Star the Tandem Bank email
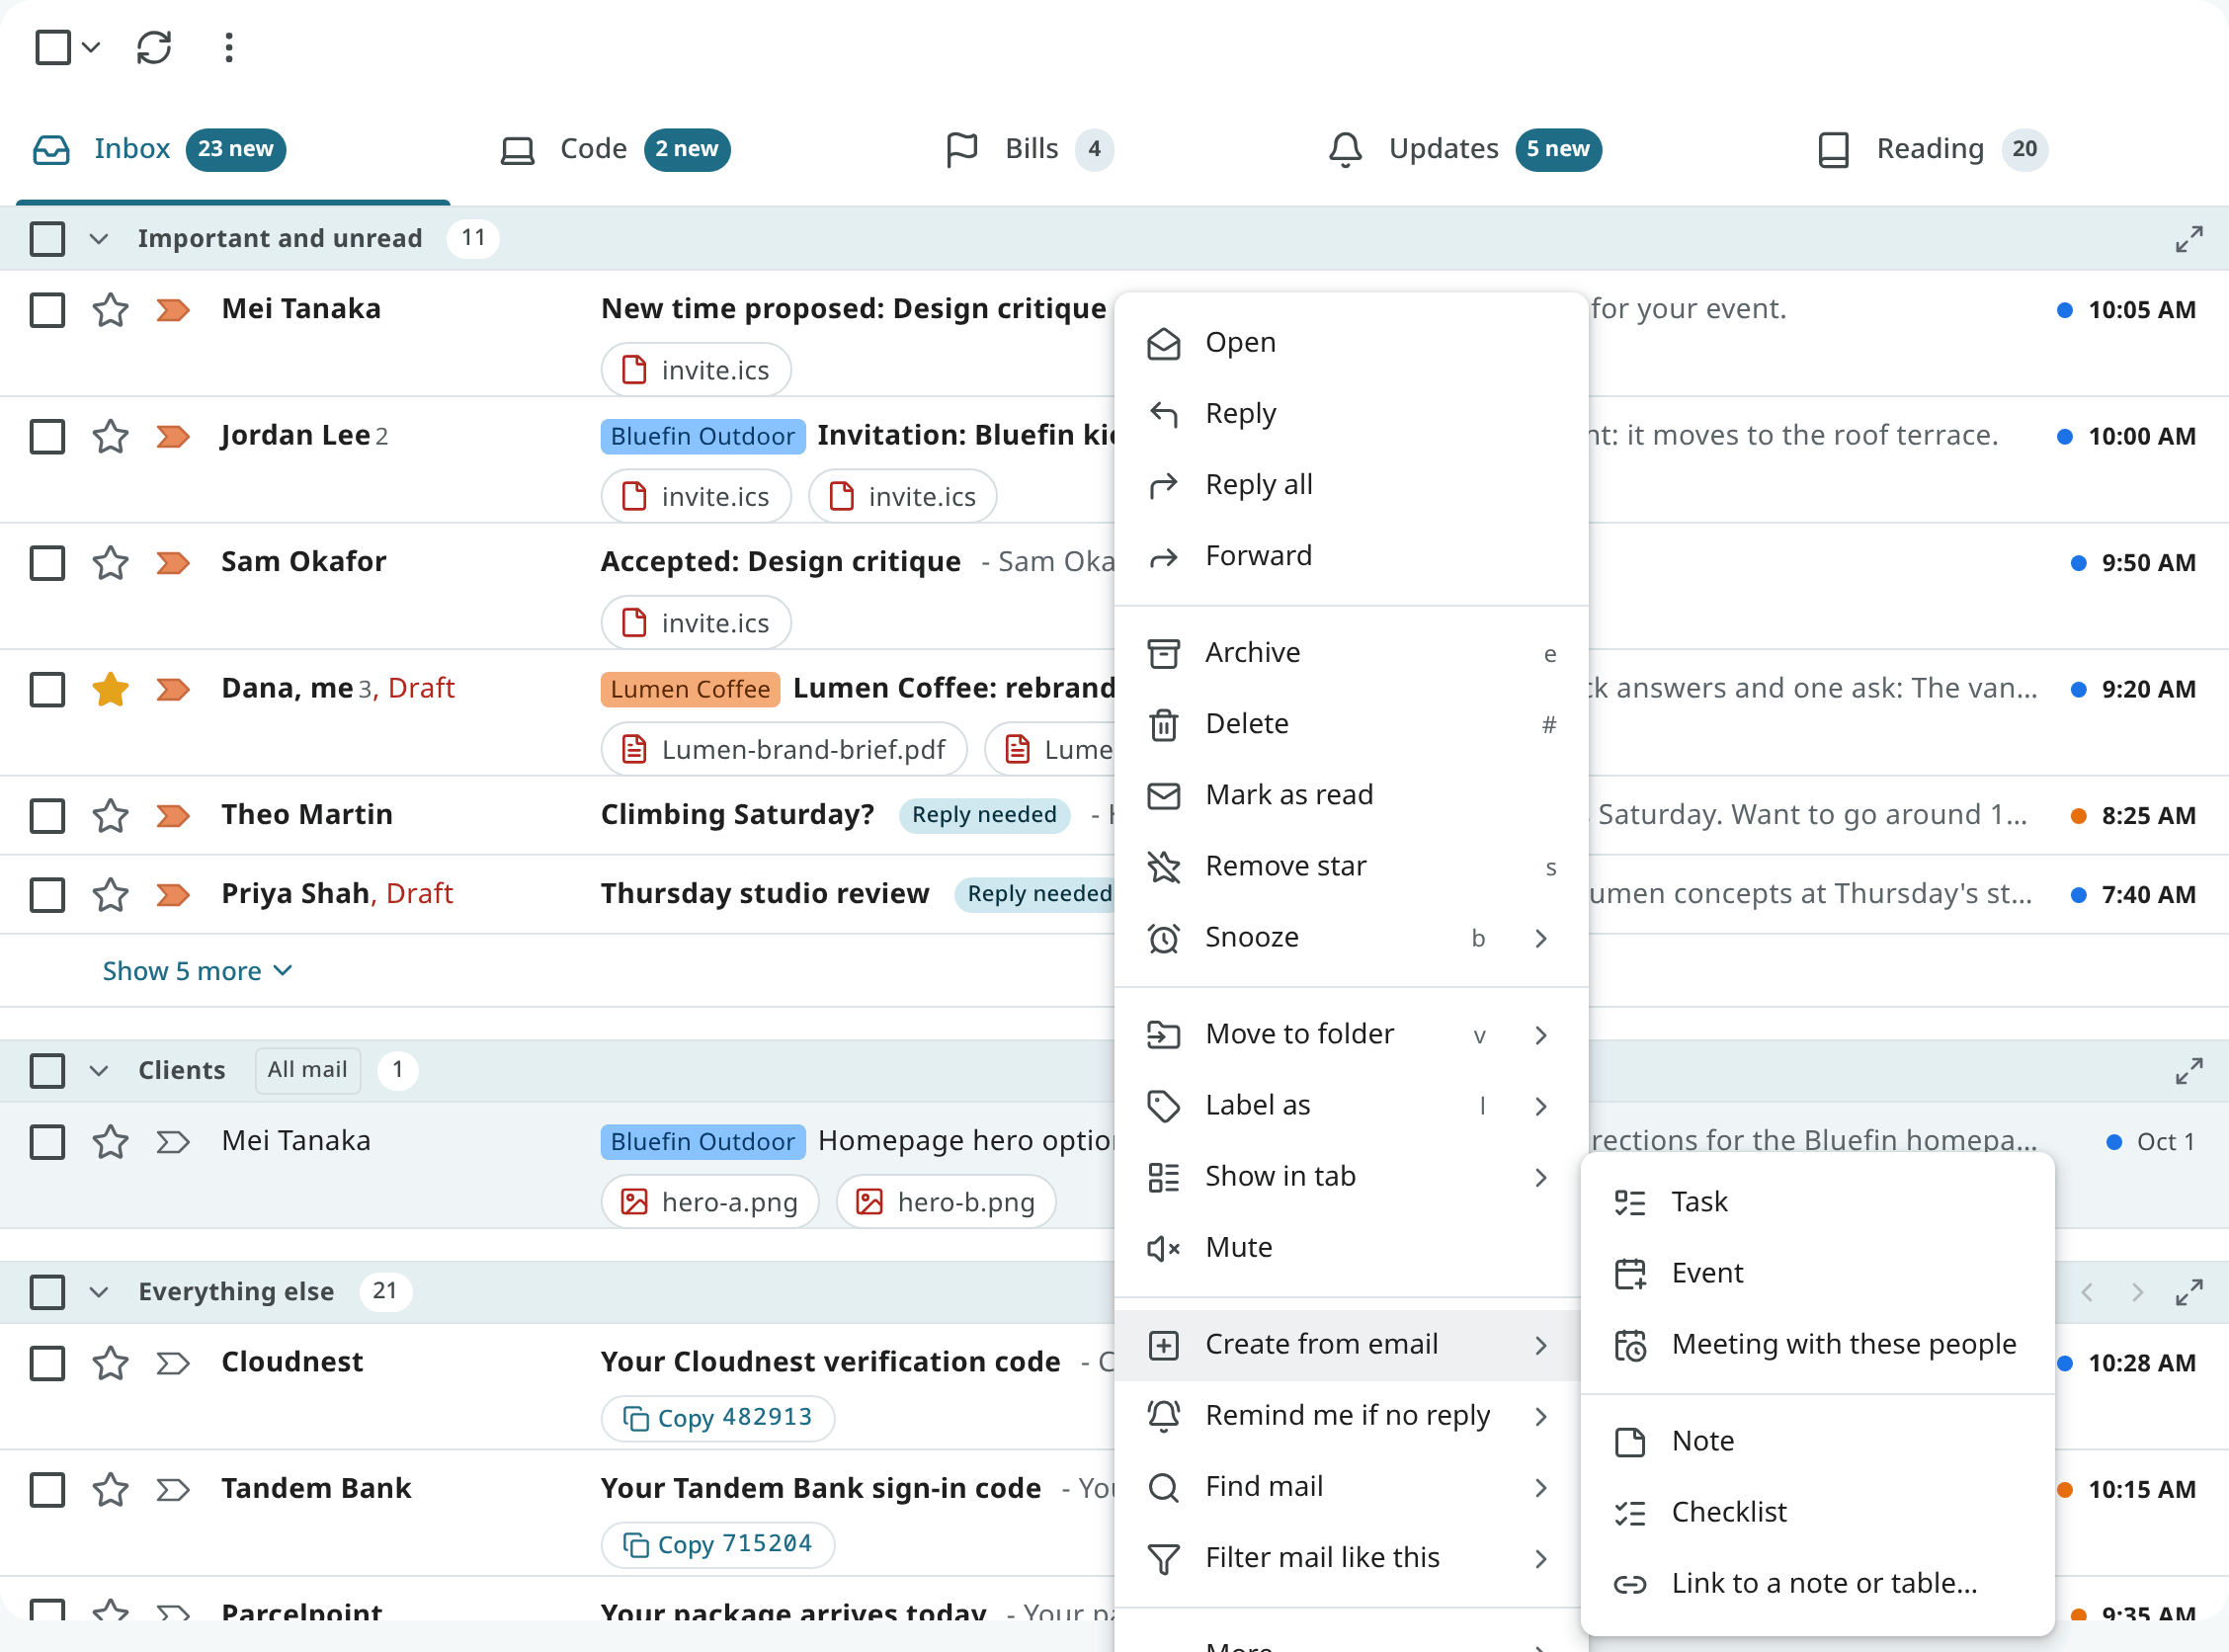Image resolution: width=2229 pixels, height=1652 pixels. [x=110, y=1490]
